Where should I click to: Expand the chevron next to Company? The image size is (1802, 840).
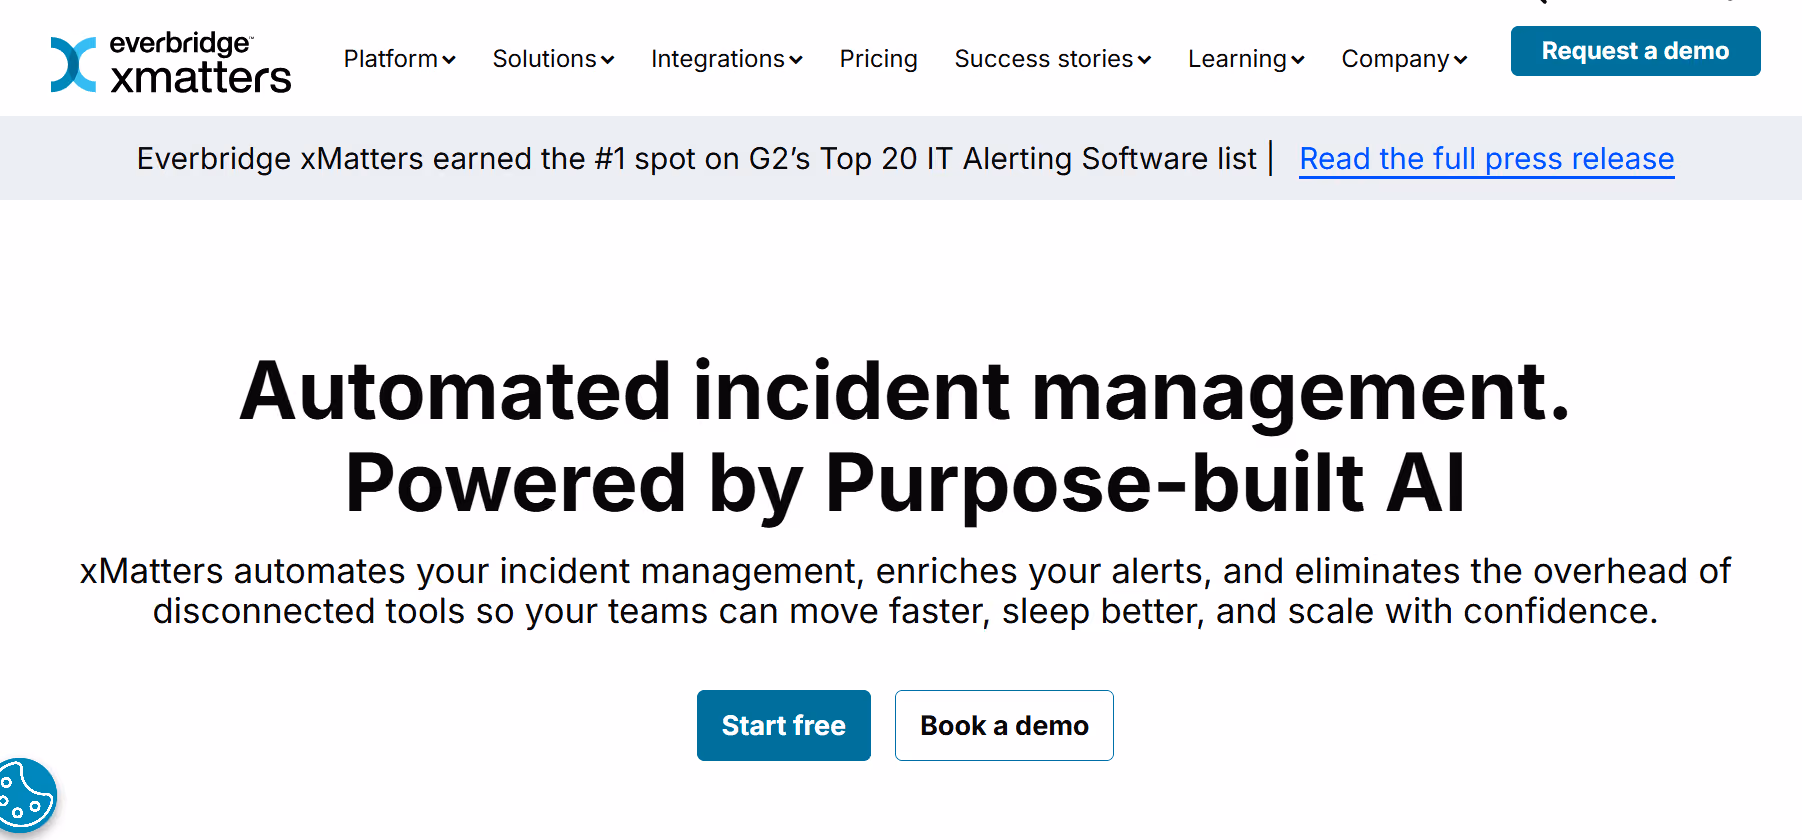pos(1460,61)
